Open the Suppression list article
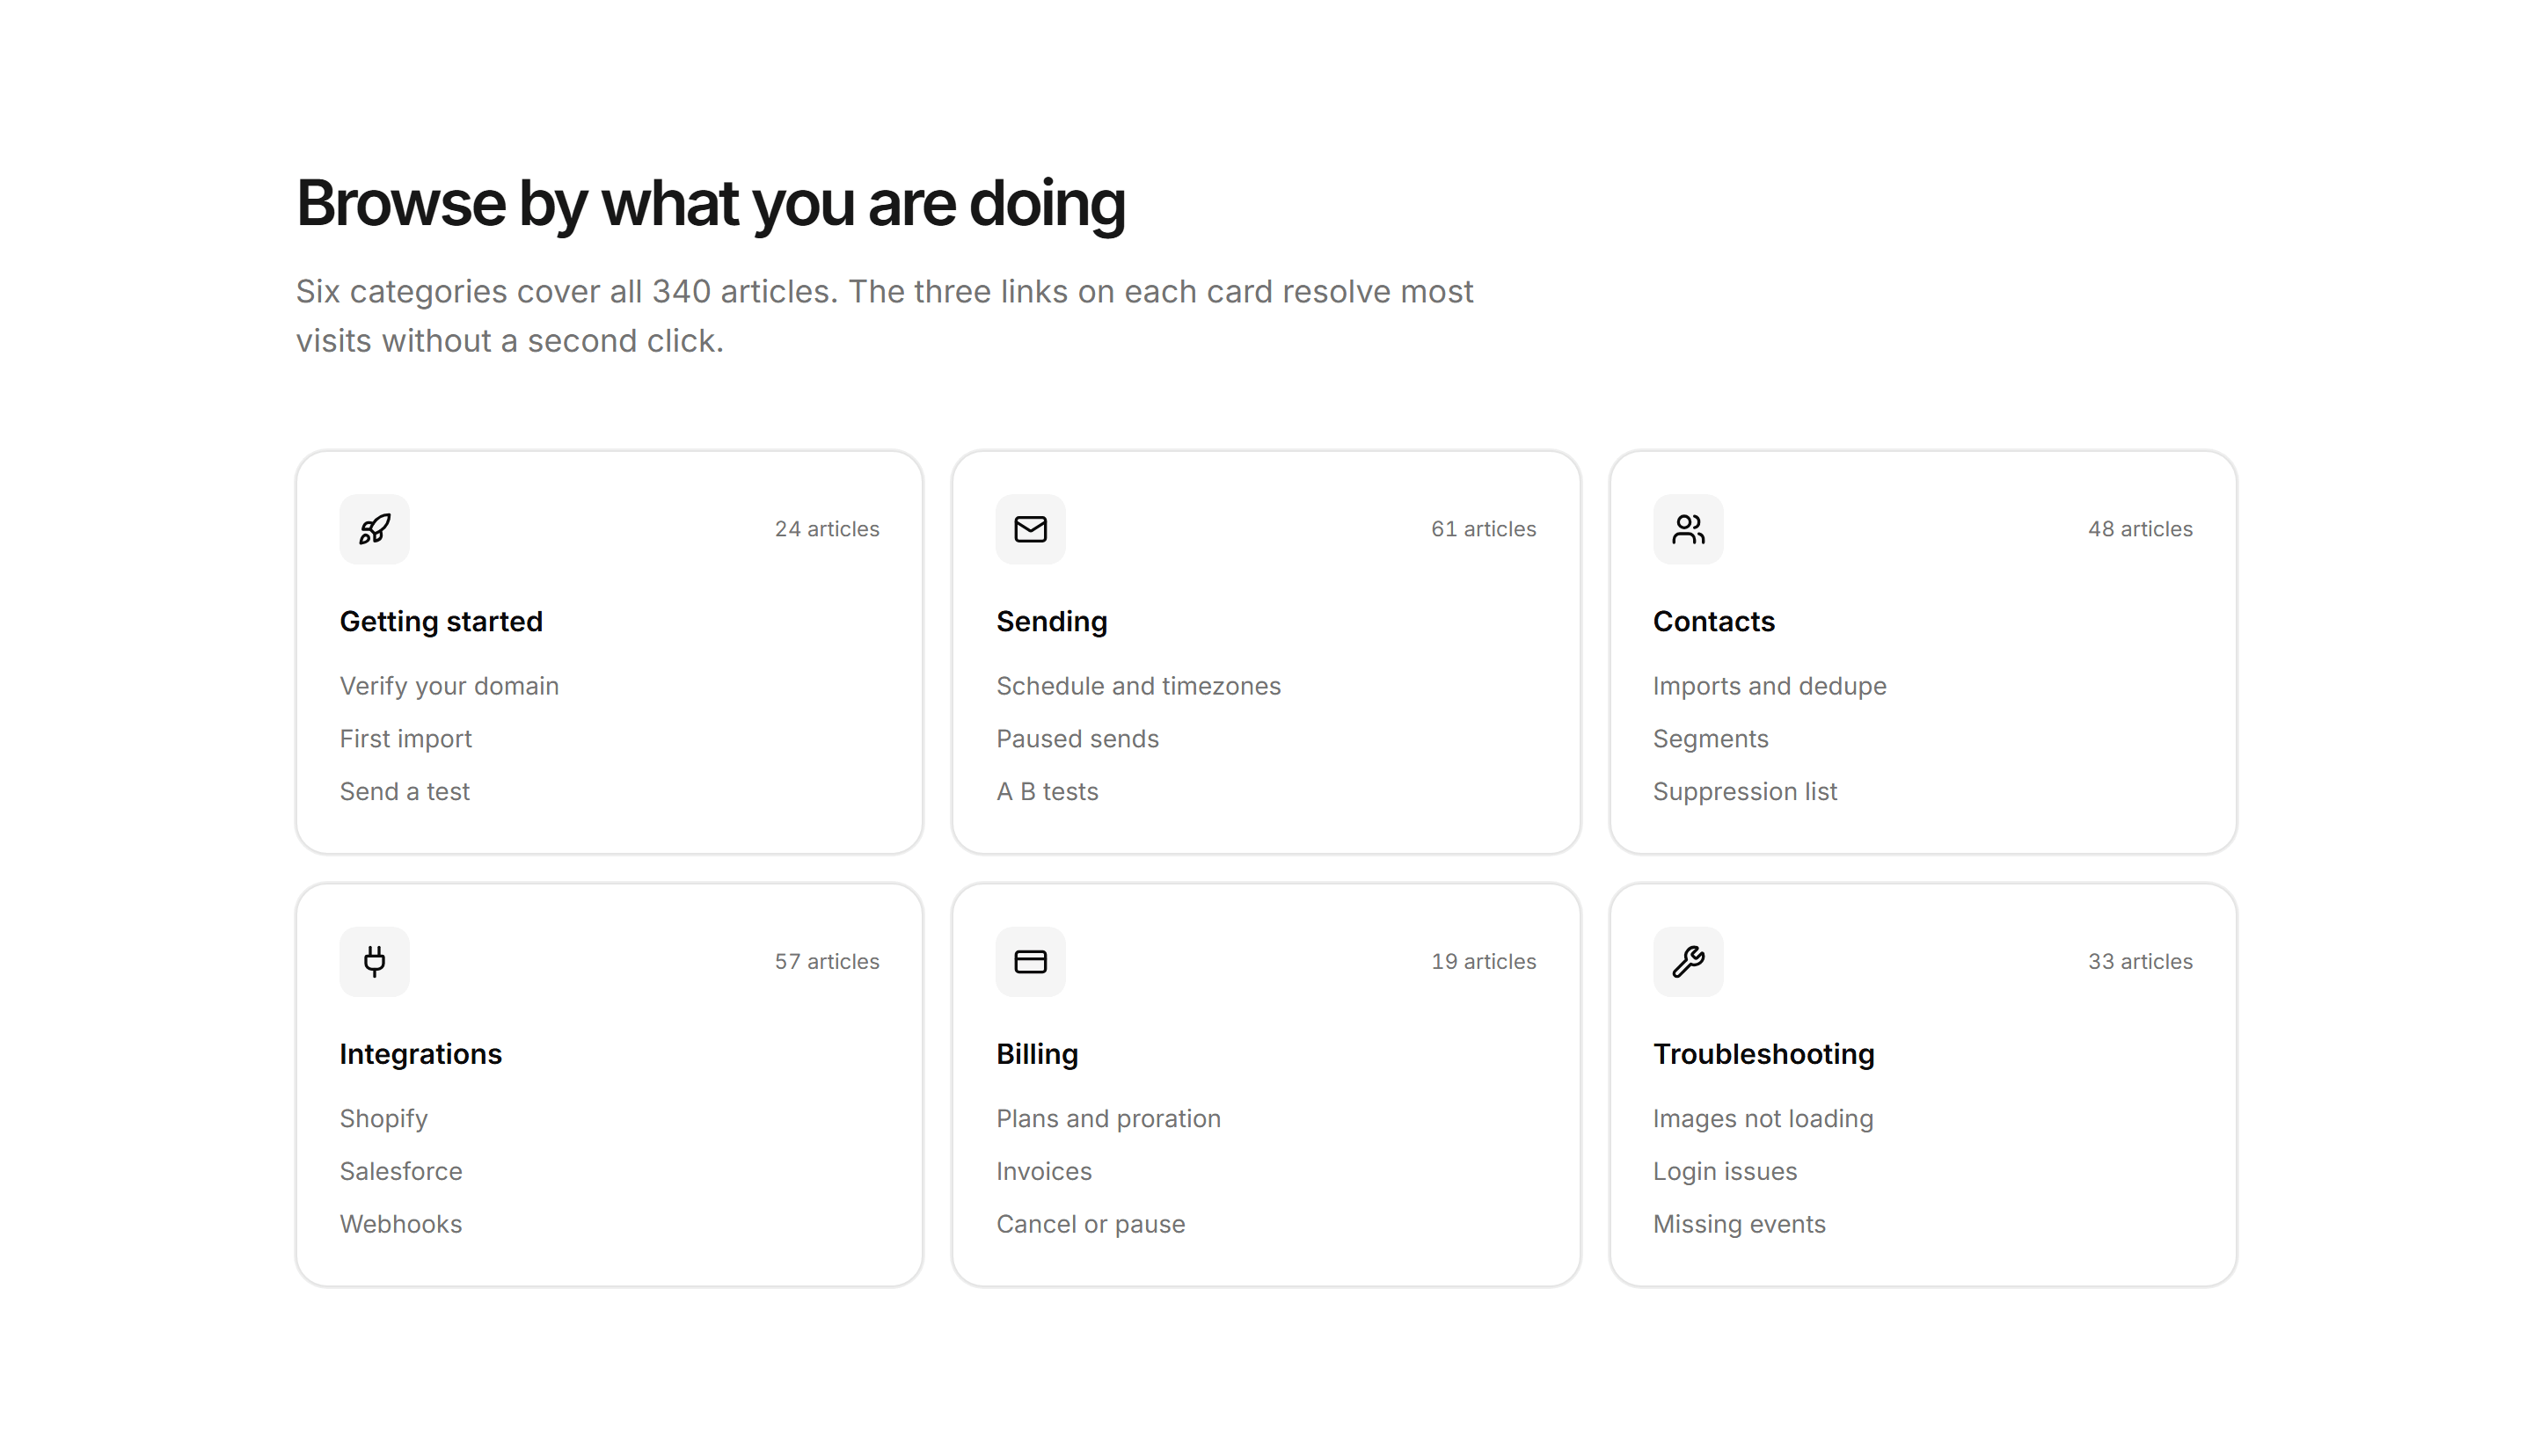Viewport: 2533px width, 1456px height. click(x=1744, y=791)
